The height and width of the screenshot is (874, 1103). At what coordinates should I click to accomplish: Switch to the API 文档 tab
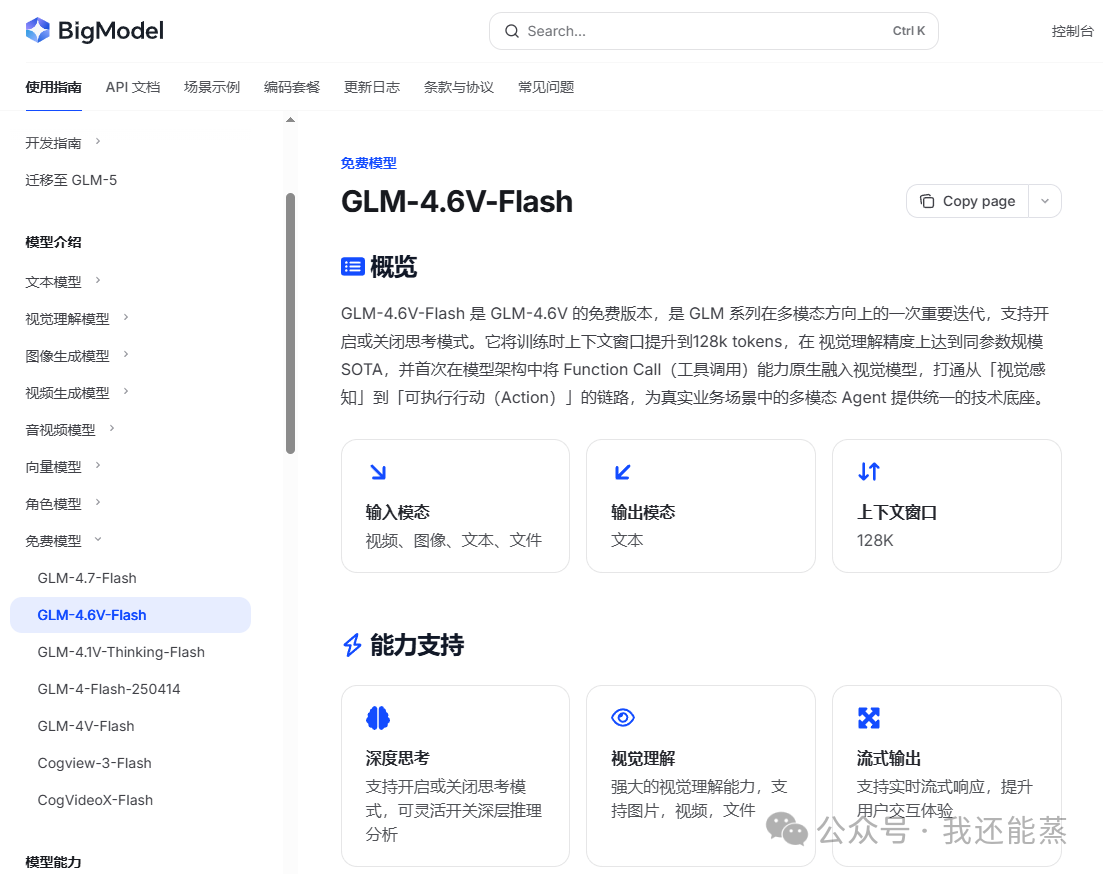tap(132, 87)
